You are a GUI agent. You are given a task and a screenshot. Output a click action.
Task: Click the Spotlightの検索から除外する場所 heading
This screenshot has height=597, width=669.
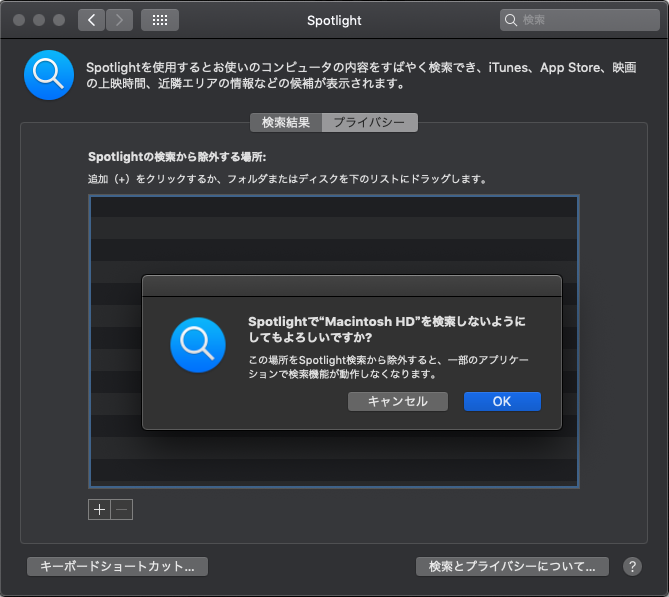(177, 157)
